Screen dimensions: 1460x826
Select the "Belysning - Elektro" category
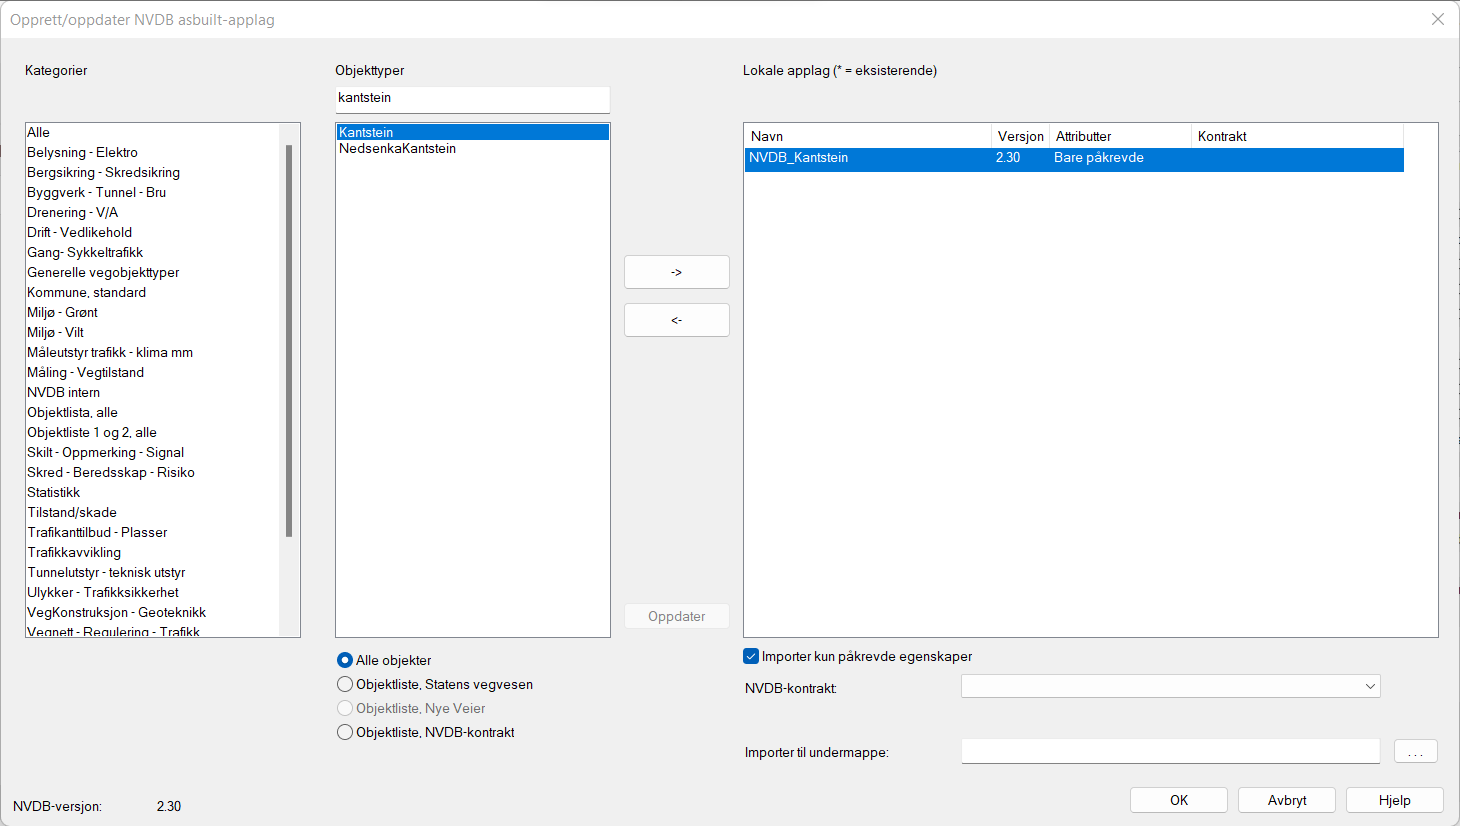82,152
